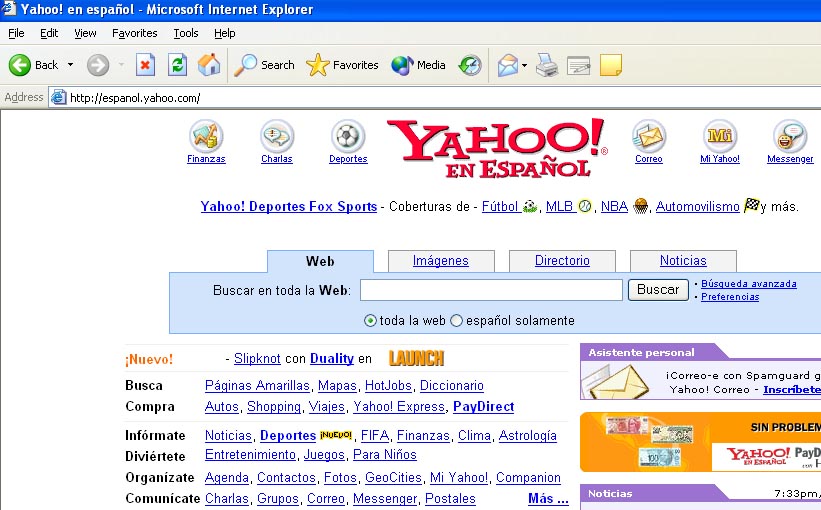Select the 'español solamente' radio button

click(457, 321)
